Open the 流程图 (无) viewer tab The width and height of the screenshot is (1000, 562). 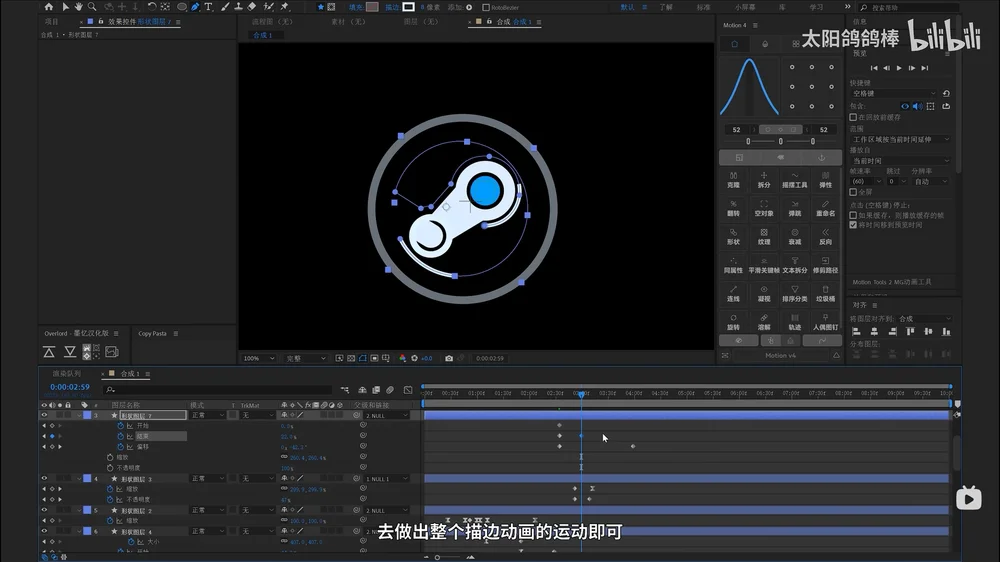[x=272, y=22]
